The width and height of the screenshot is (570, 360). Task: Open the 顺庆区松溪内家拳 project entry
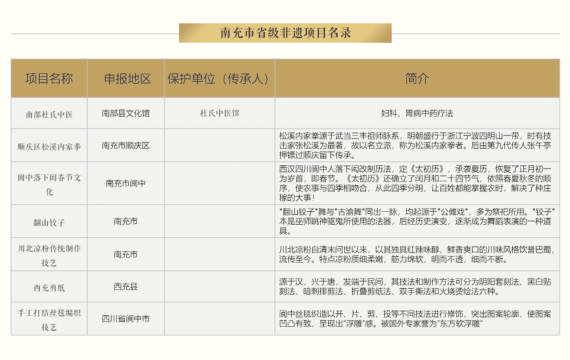pos(49,147)
